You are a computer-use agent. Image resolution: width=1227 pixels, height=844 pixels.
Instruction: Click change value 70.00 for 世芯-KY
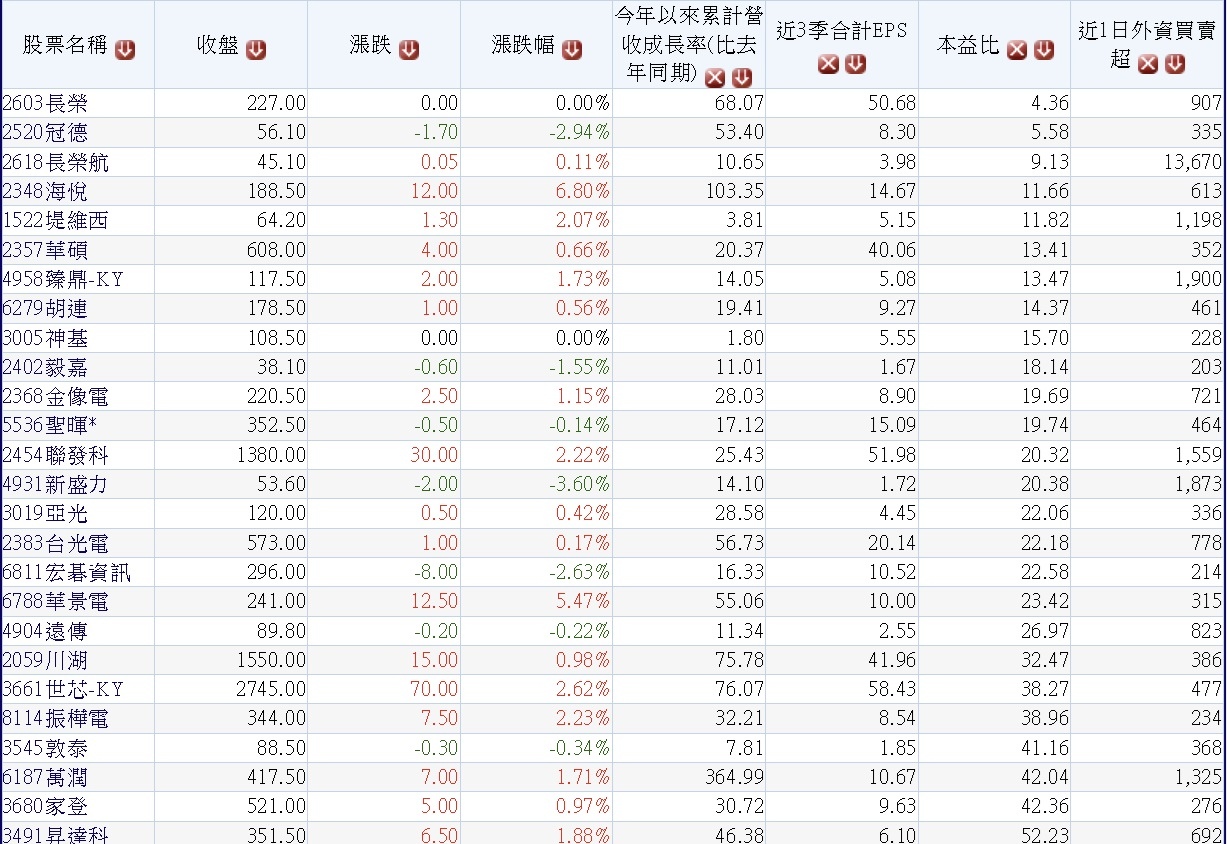tap(434, 690)
